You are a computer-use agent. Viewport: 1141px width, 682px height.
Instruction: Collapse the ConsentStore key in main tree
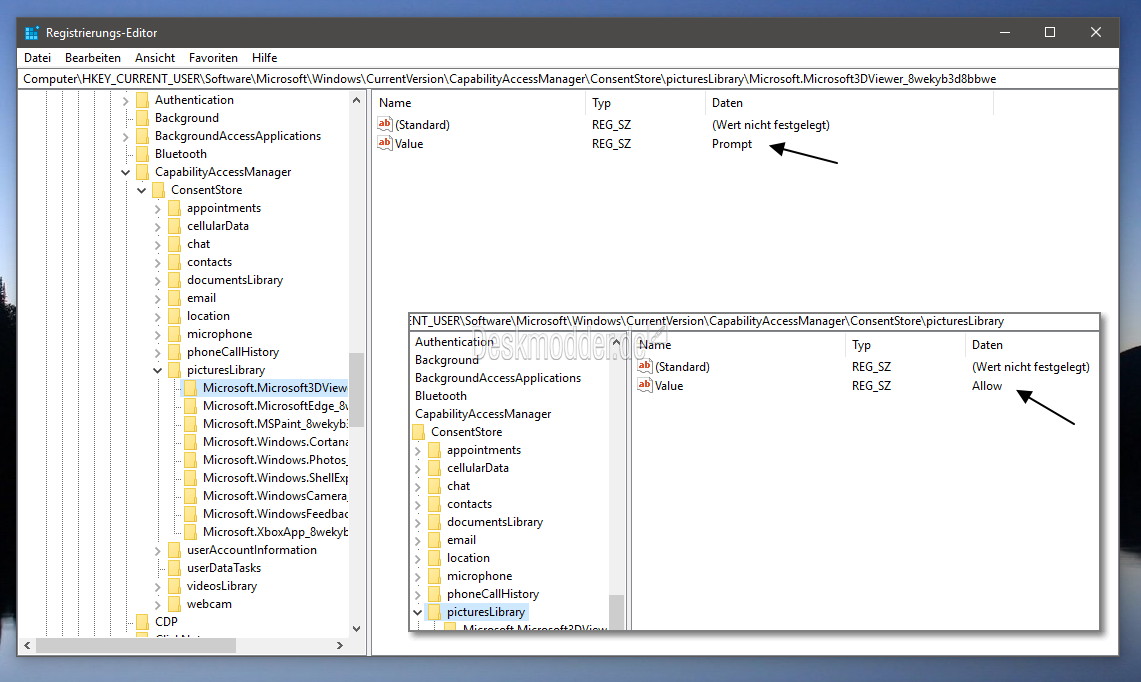pyautogui.click(x=141, y=191)
